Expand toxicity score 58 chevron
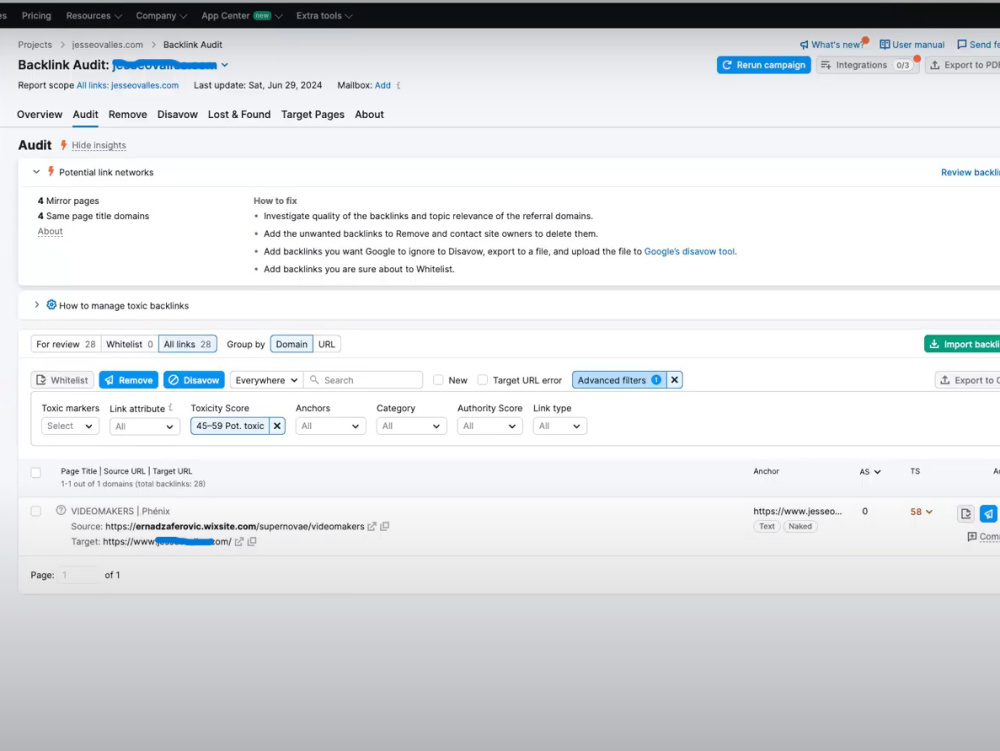This screenshot has width=1000, height=751. 929,512
